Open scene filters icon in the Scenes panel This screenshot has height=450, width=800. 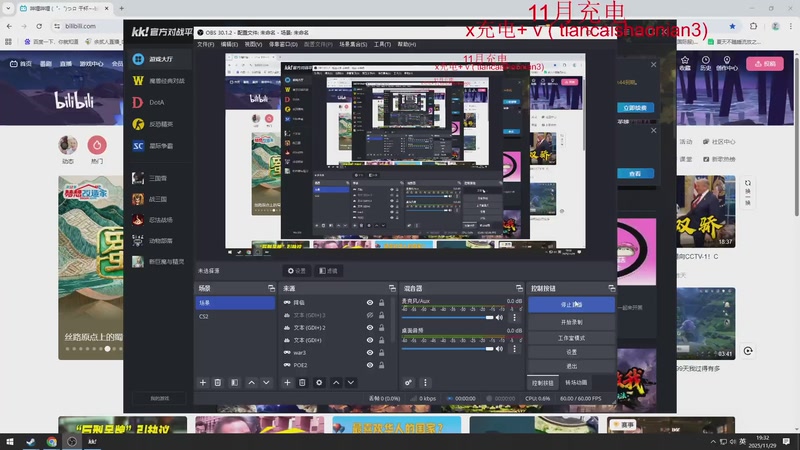(x=234, y=383)
